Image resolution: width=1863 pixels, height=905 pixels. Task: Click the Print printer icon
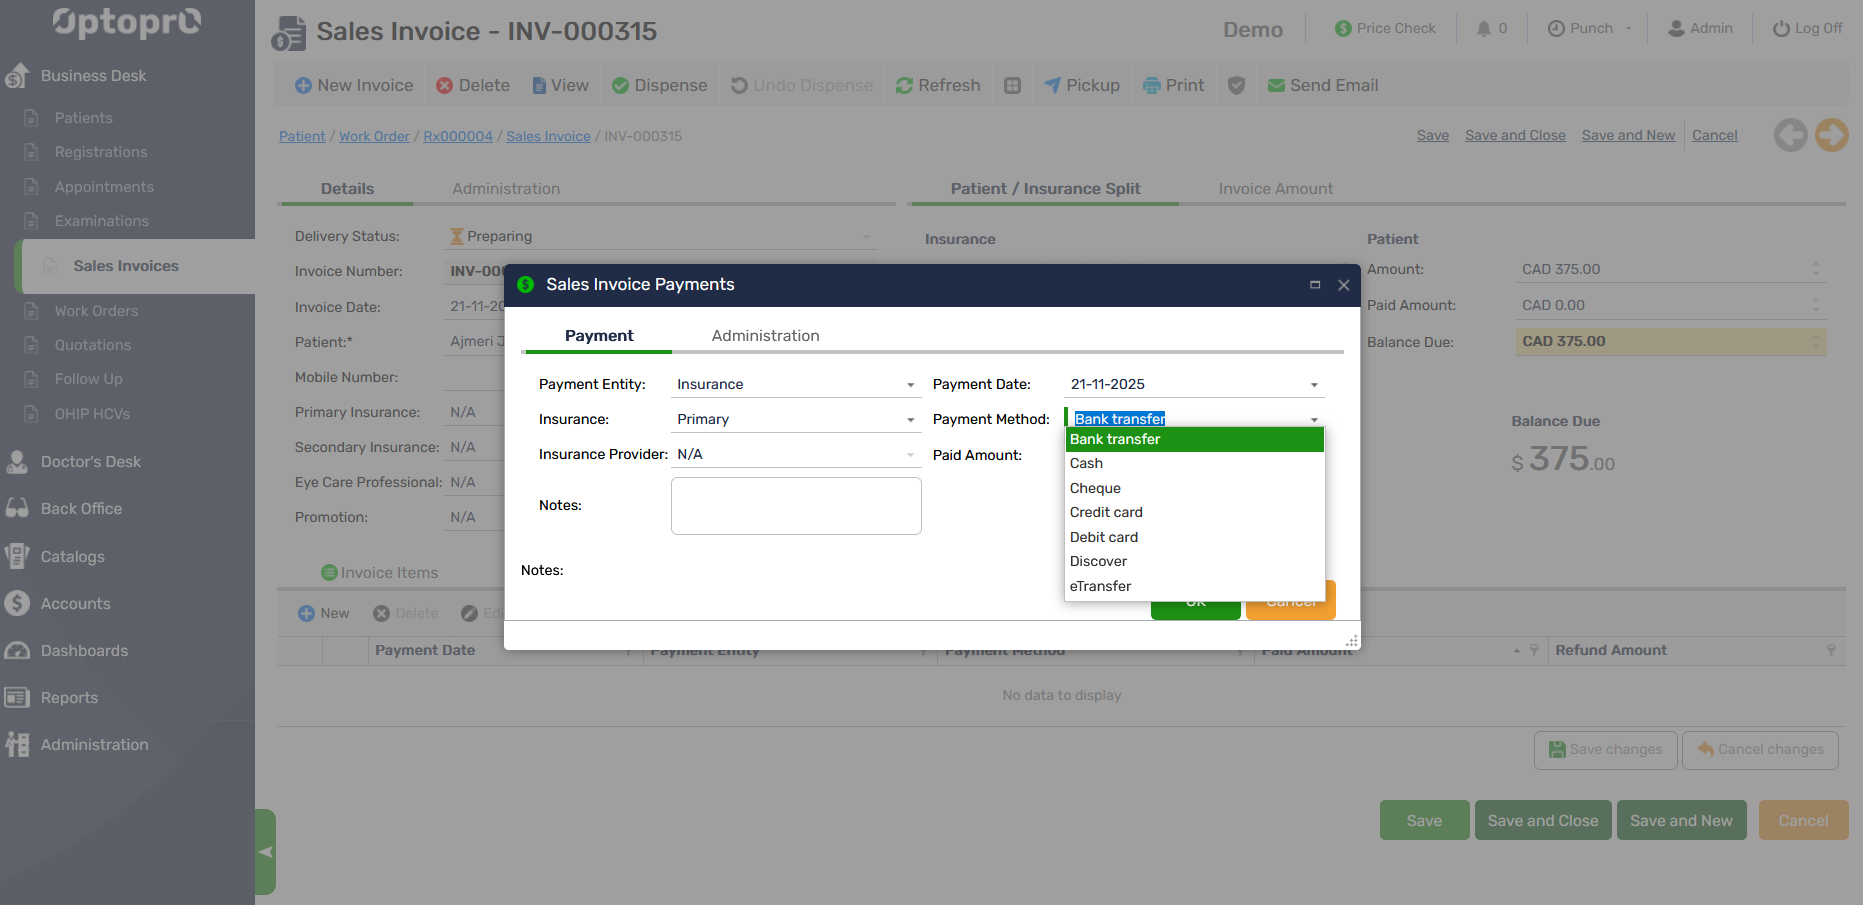click(x=1152, y=86)
